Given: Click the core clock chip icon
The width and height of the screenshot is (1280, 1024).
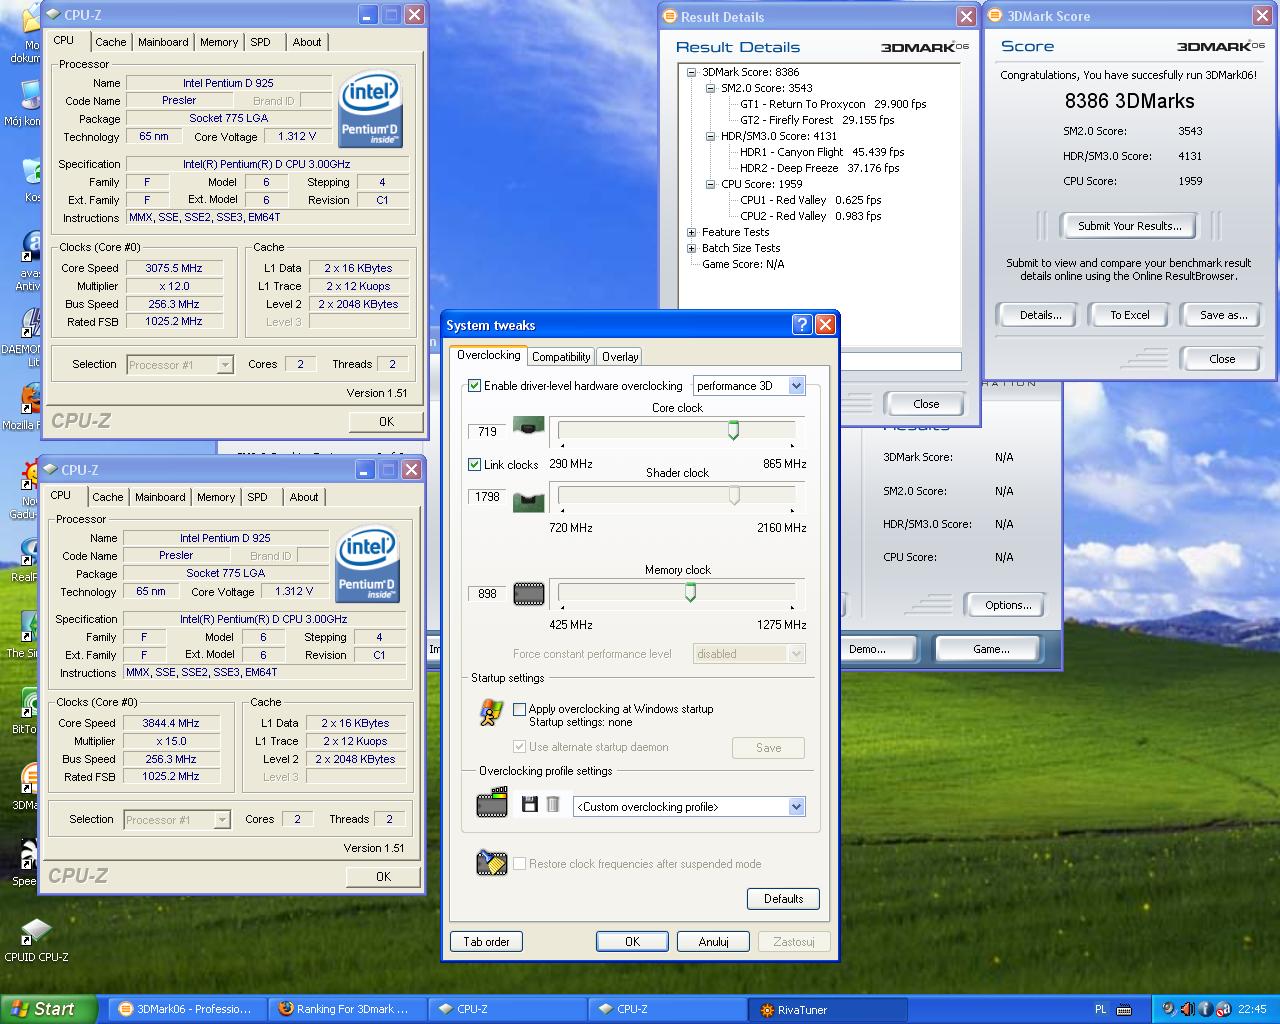Looking at the screenshot, I should click(x=528, y=428).
